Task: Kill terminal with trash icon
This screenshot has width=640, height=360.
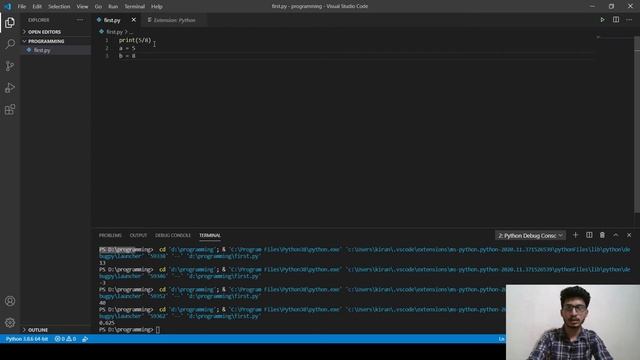Action: [x=602, y=235]
